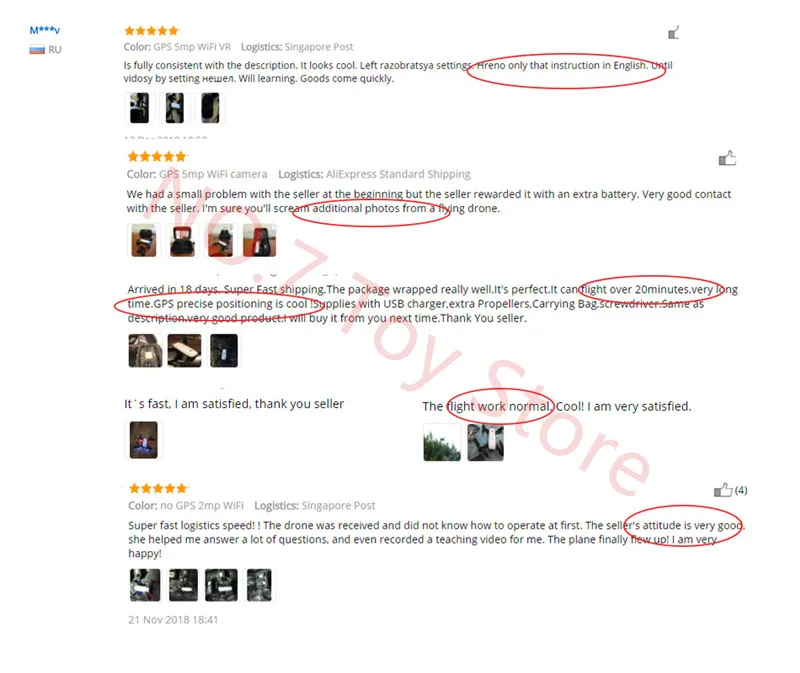Open first photo of Super fast logistics review
Viewport: 800px width, 673px height.
coord(145,585)
